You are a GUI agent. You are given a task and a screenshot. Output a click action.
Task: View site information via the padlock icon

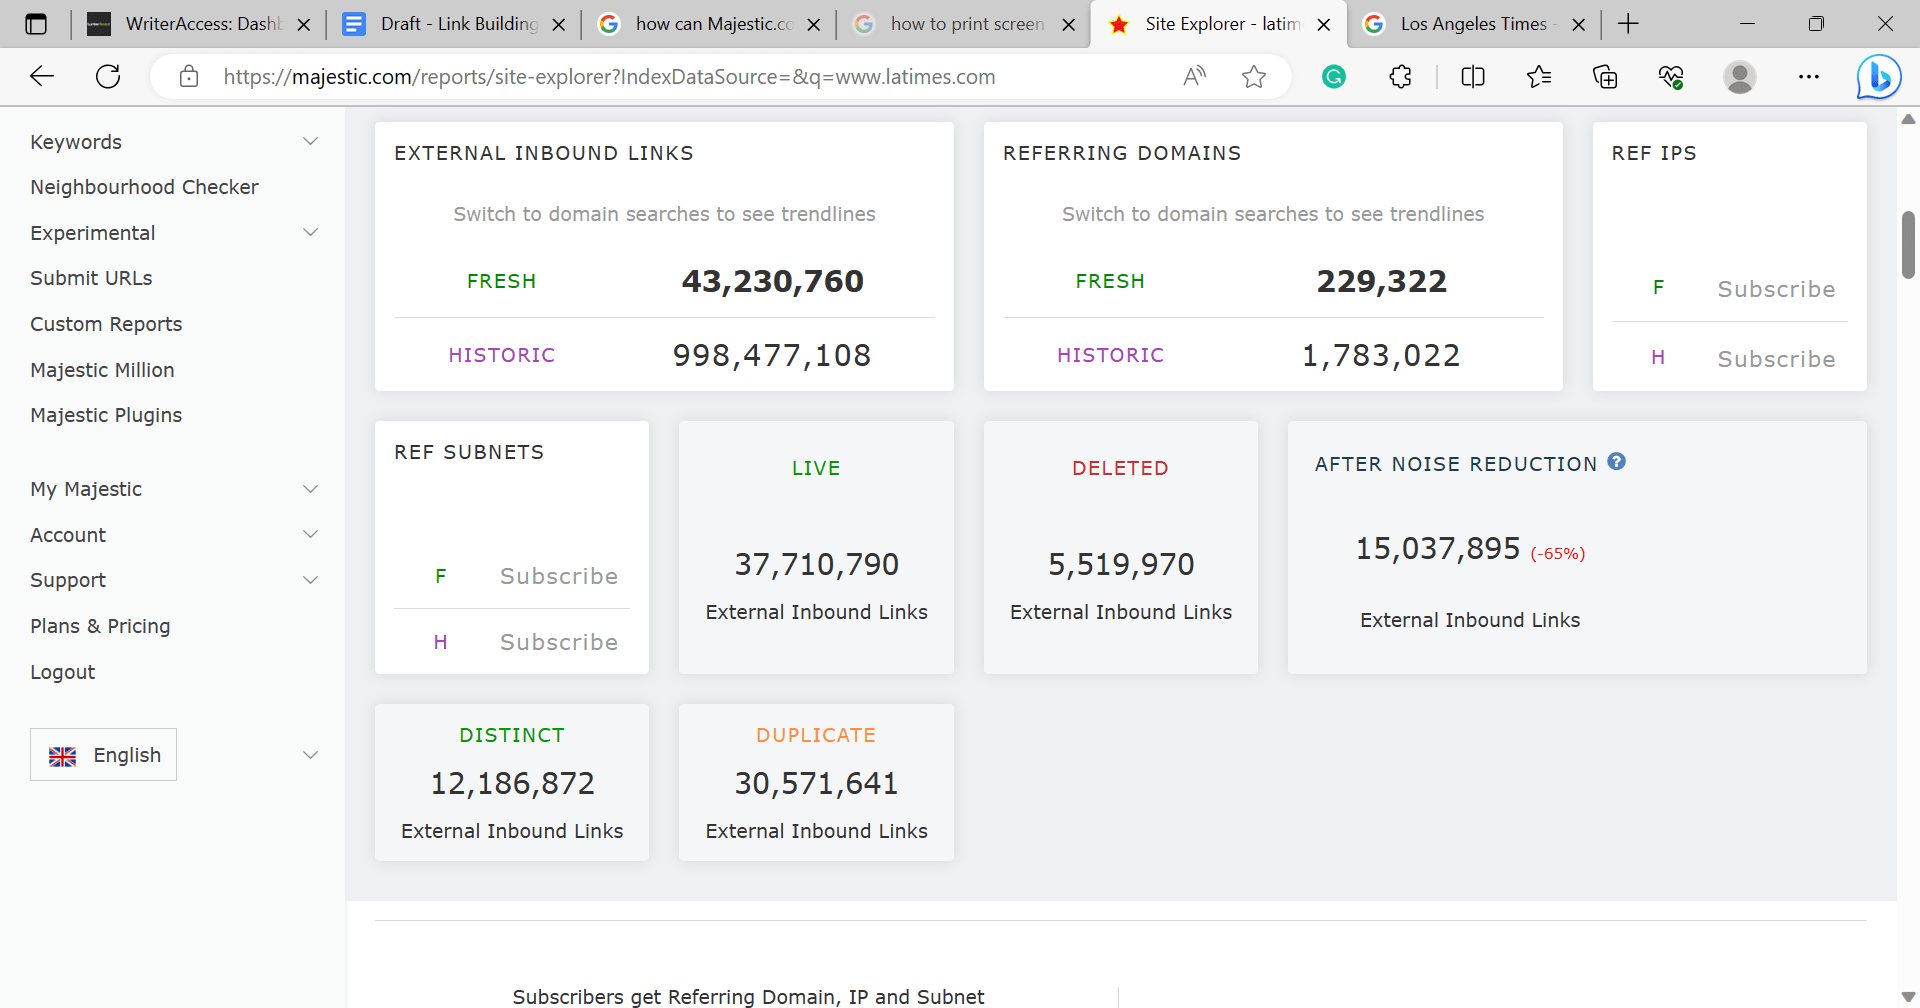pyautogui.click(x=188, y=76)
